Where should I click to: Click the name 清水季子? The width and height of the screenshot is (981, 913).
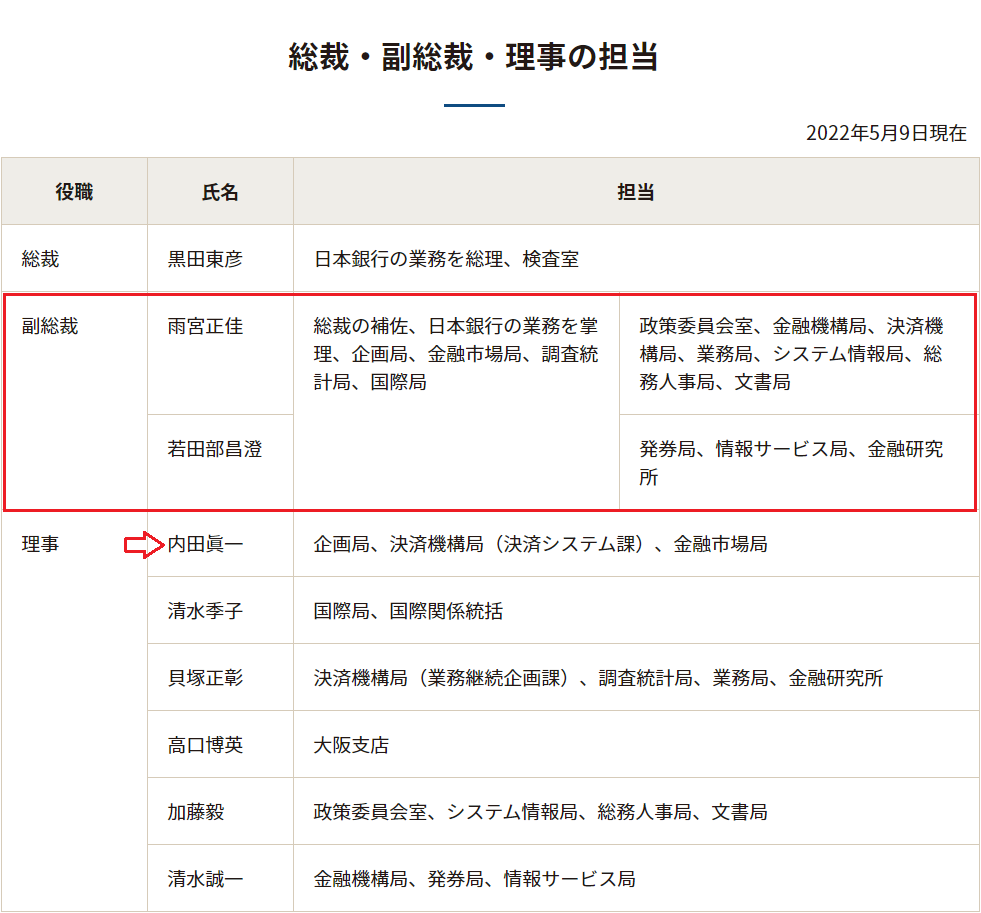point(205,611)
